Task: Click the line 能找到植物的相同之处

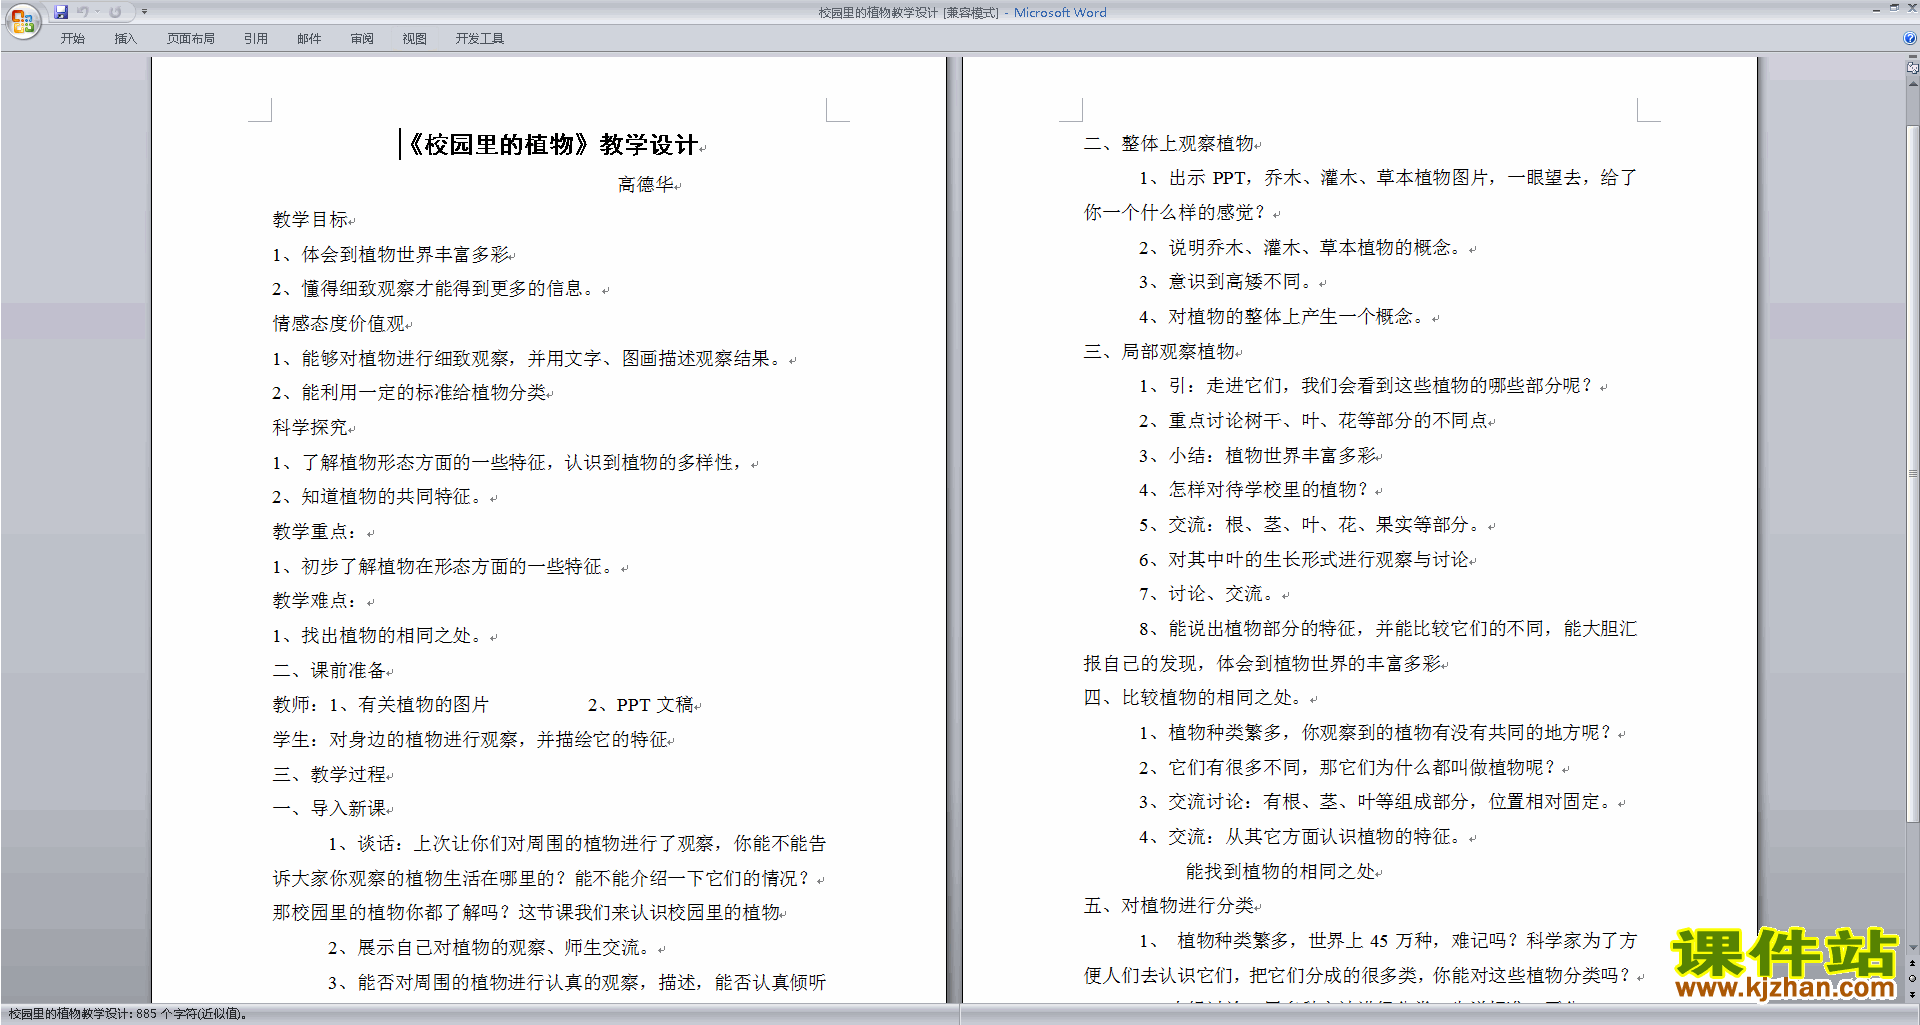Action: (x=1280, y=871)
